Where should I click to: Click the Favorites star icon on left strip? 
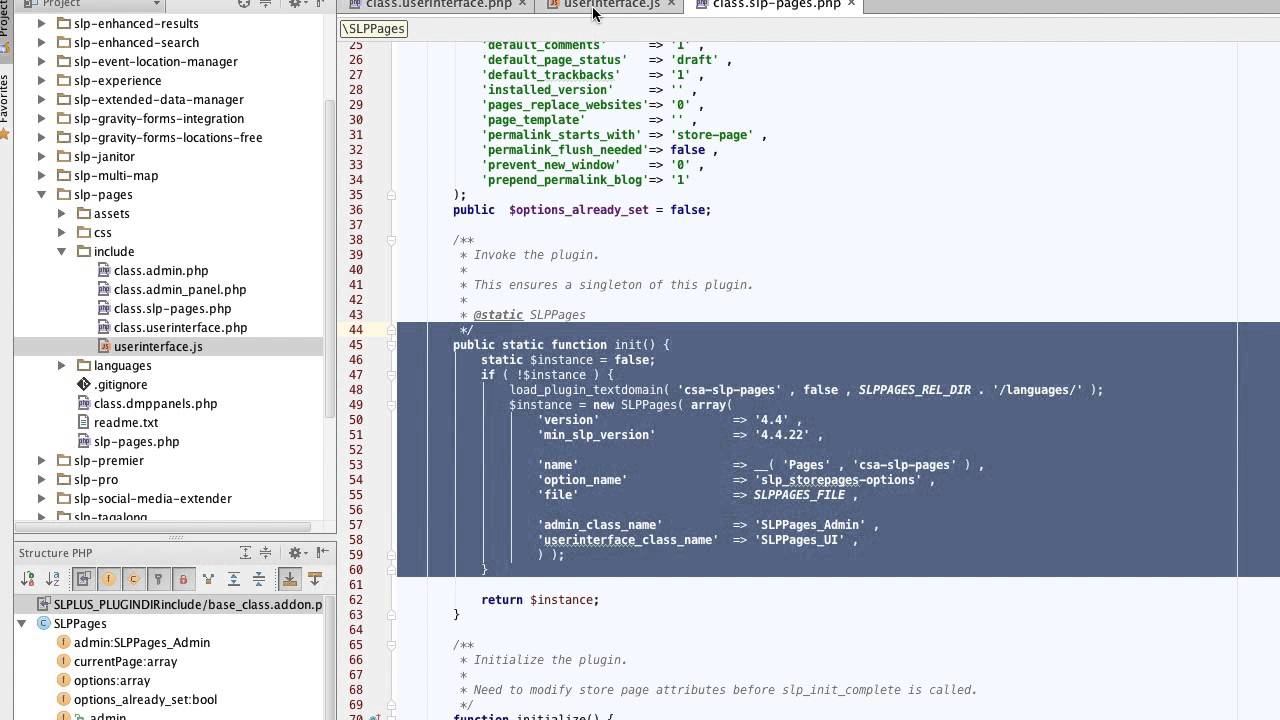(5, 133)
